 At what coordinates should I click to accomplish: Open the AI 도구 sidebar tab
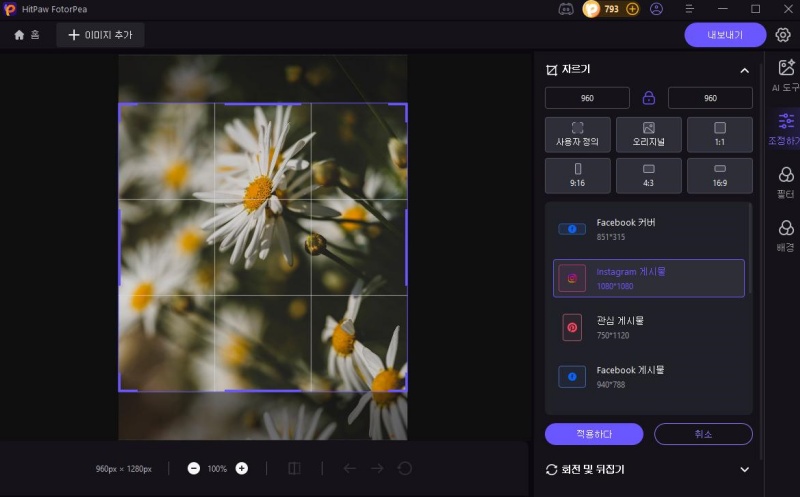tap(786, 76)
